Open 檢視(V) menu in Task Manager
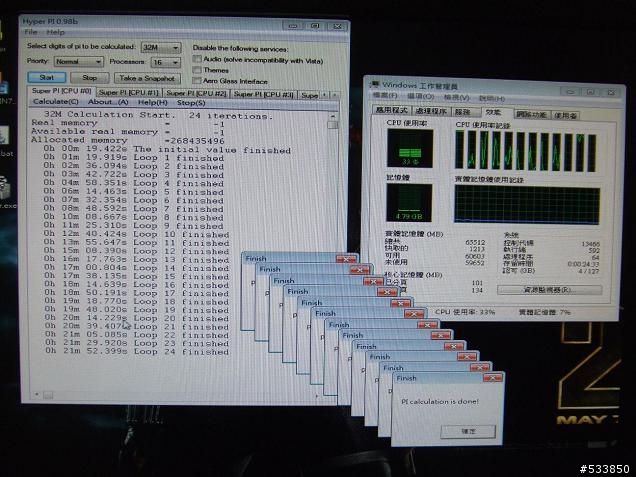 [x=456, y=97]
